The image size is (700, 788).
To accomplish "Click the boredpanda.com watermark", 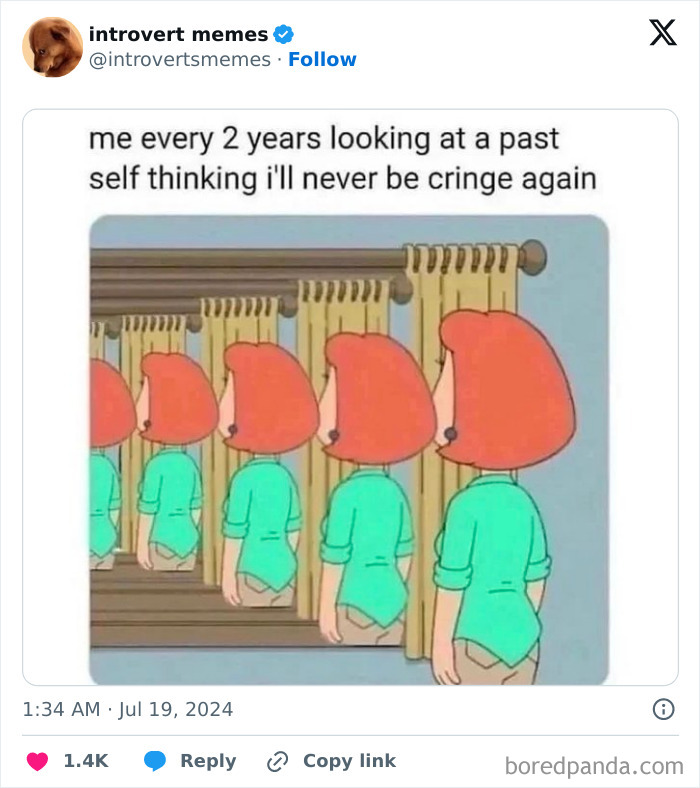I will point(594,766).
